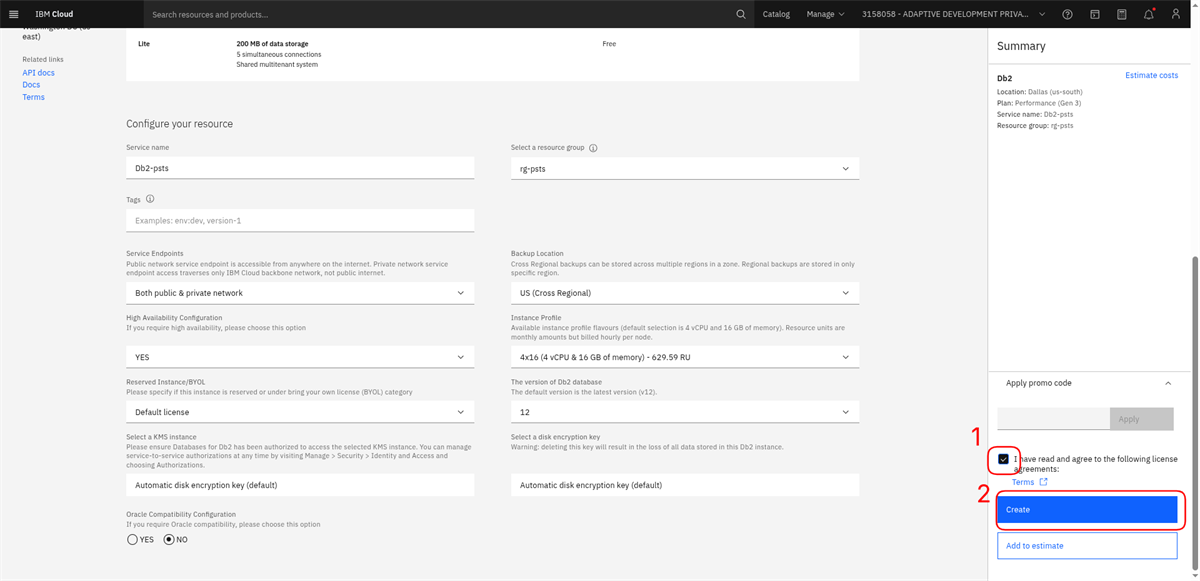Click the disk encryption key field
The width and height of the screenshot is (1200, 581).
click(x=685, y=485)
